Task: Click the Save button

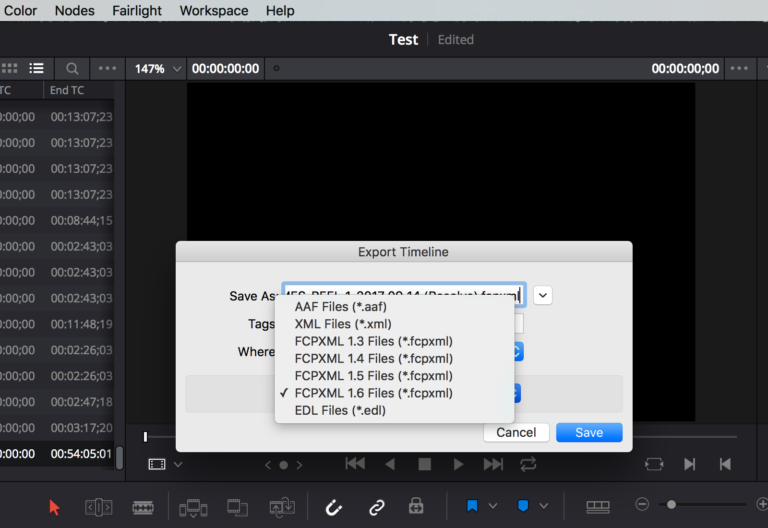Action: pos(589,432)
